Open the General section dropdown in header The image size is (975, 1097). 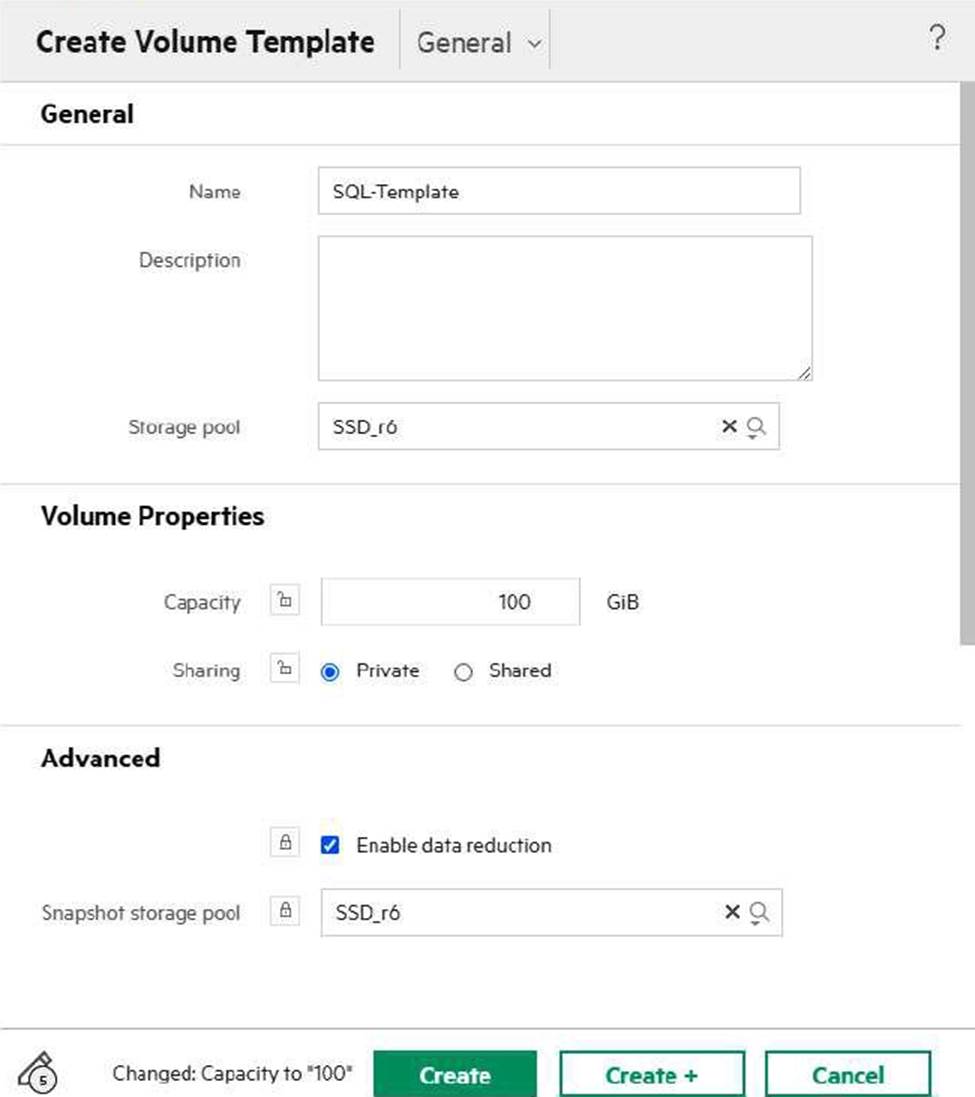pos(478,43)
